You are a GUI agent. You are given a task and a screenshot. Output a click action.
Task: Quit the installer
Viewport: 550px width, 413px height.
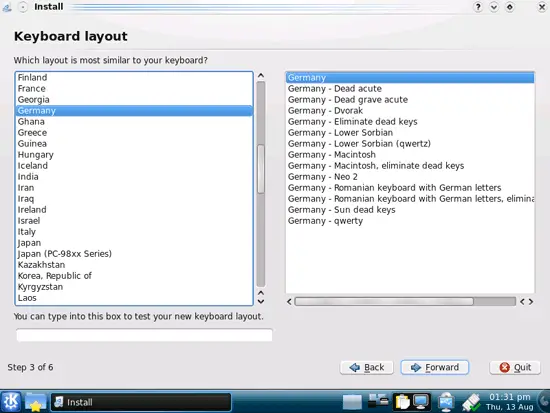[x=515, y=367]
